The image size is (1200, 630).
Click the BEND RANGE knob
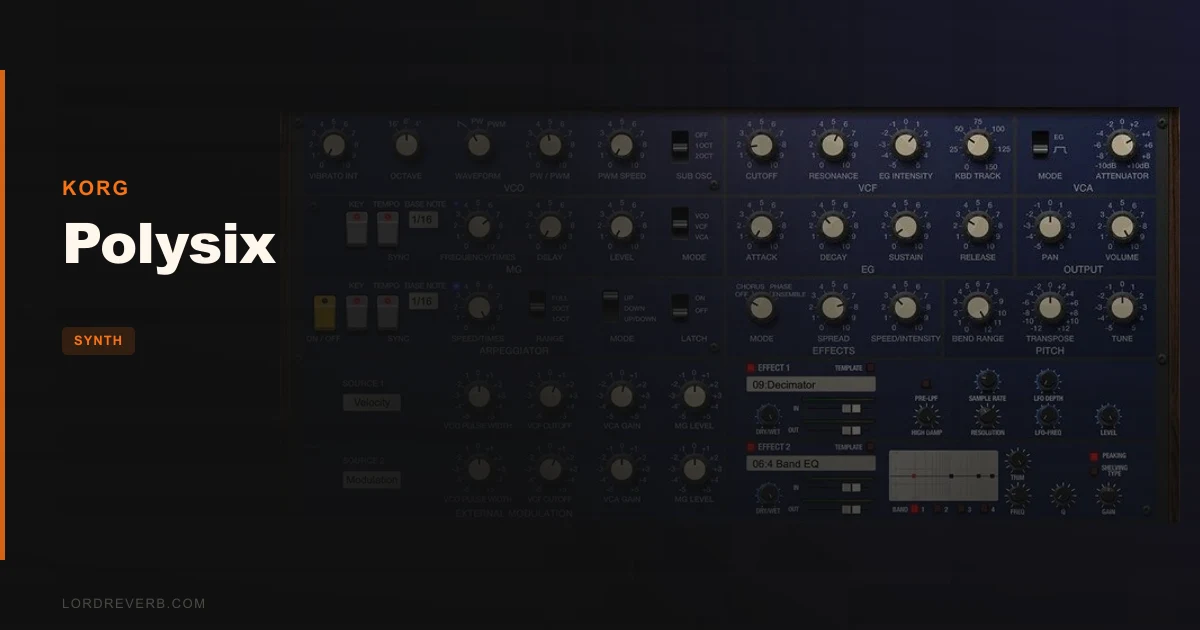click(978, 308)
